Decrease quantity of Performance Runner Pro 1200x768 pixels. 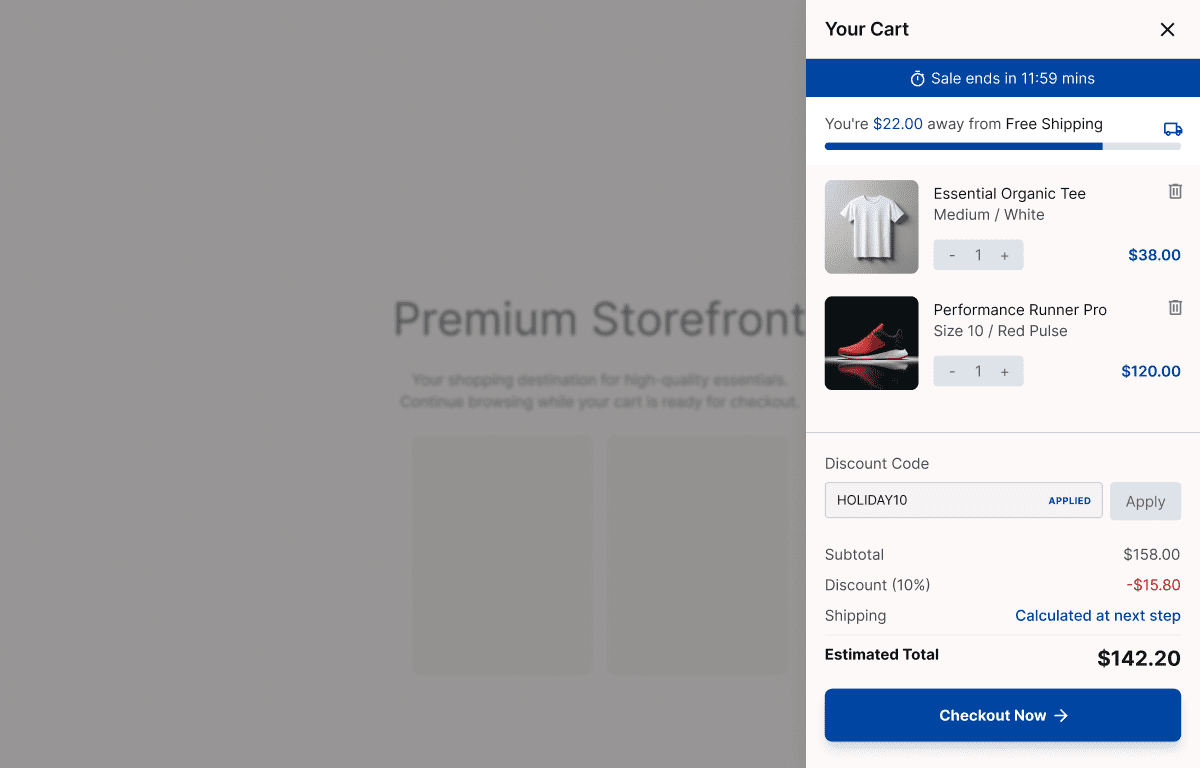coord(952,371)
